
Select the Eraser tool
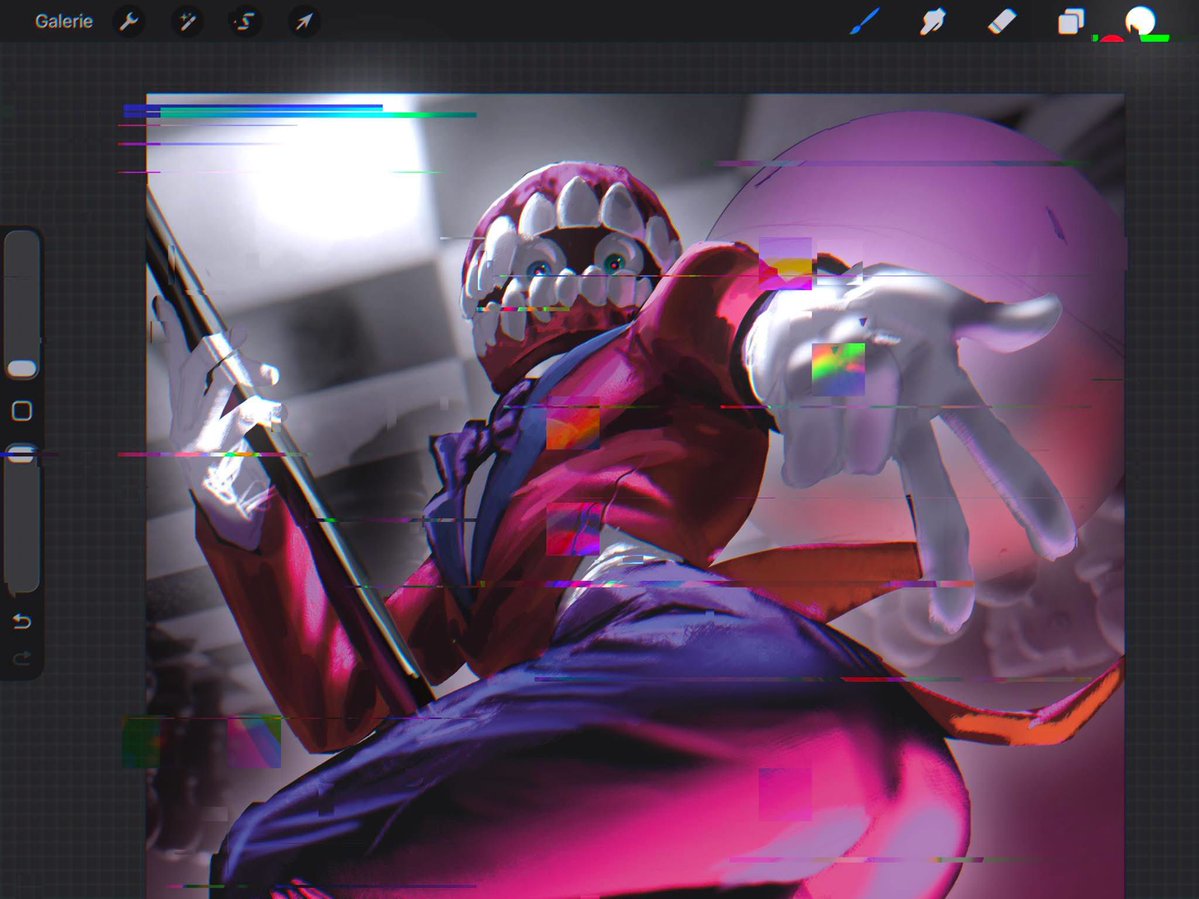(1002, 21)
